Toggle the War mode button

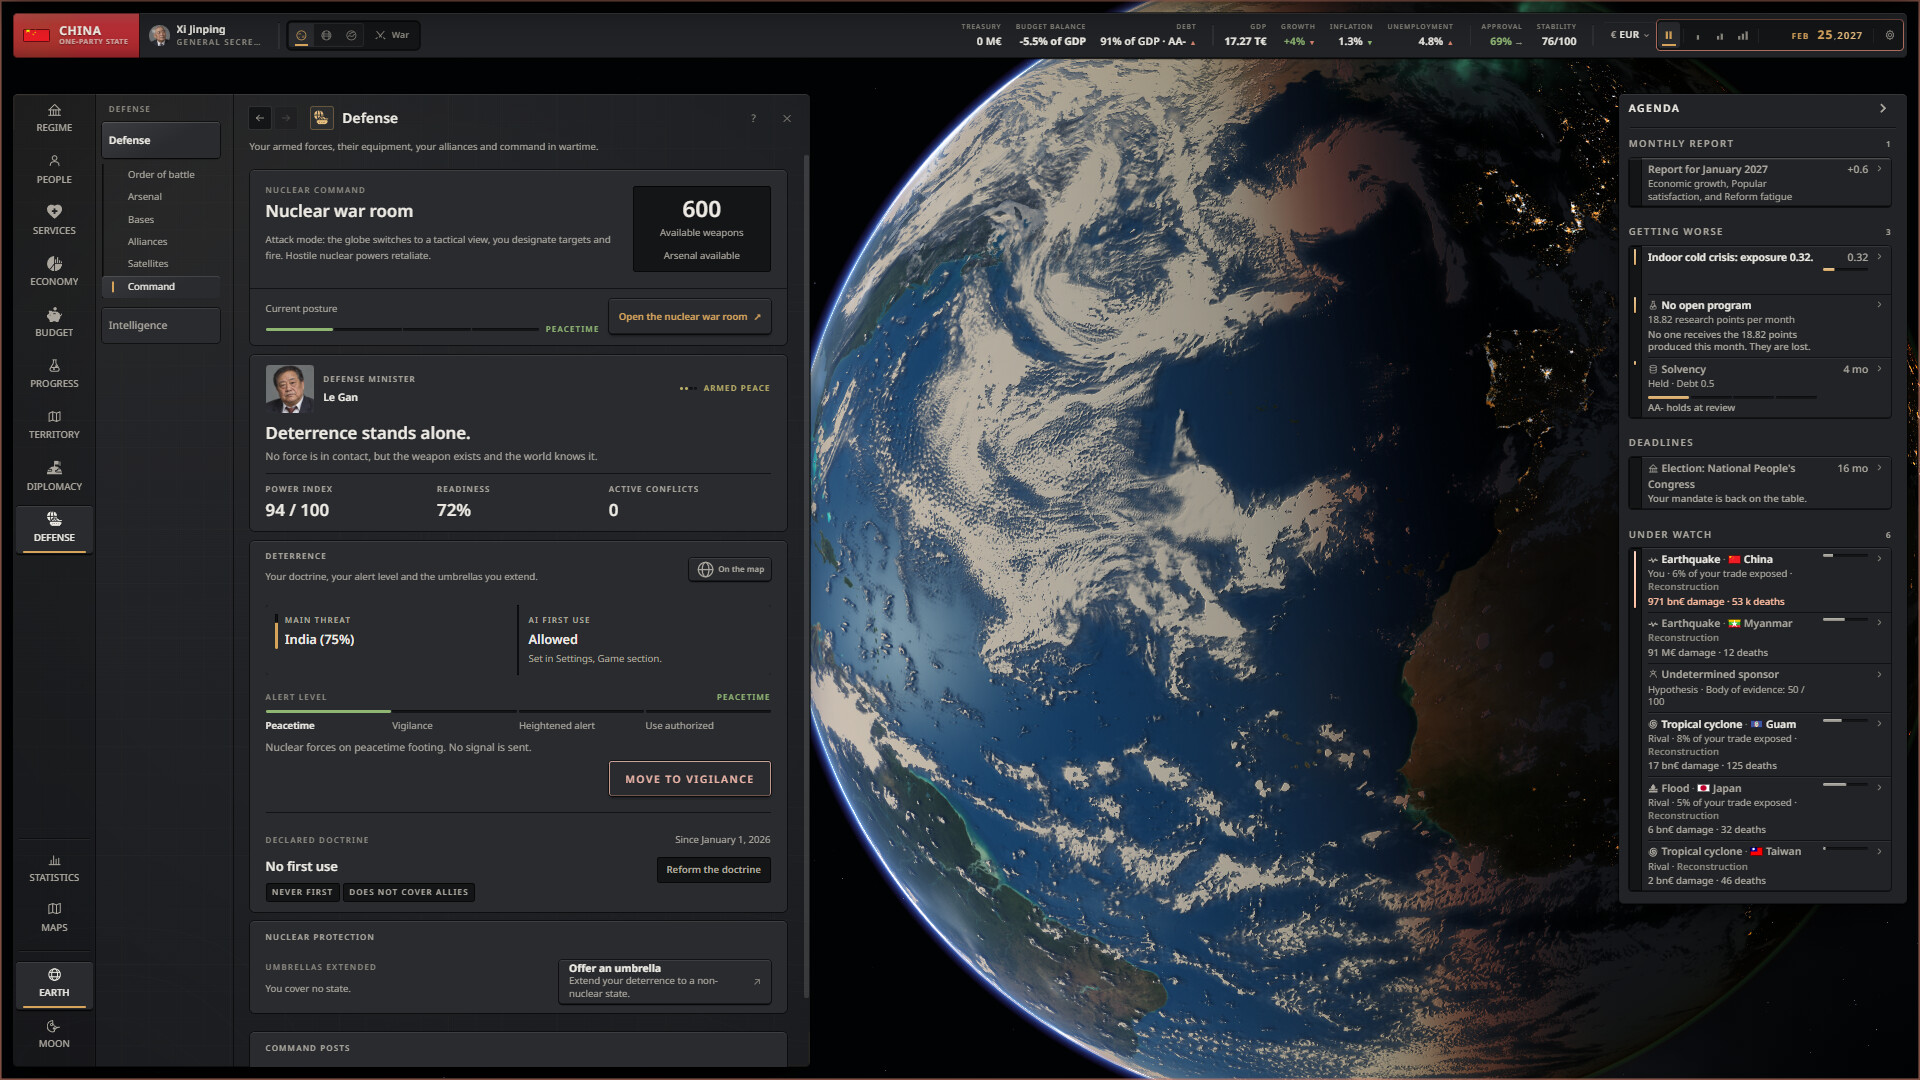pos(392,35)
